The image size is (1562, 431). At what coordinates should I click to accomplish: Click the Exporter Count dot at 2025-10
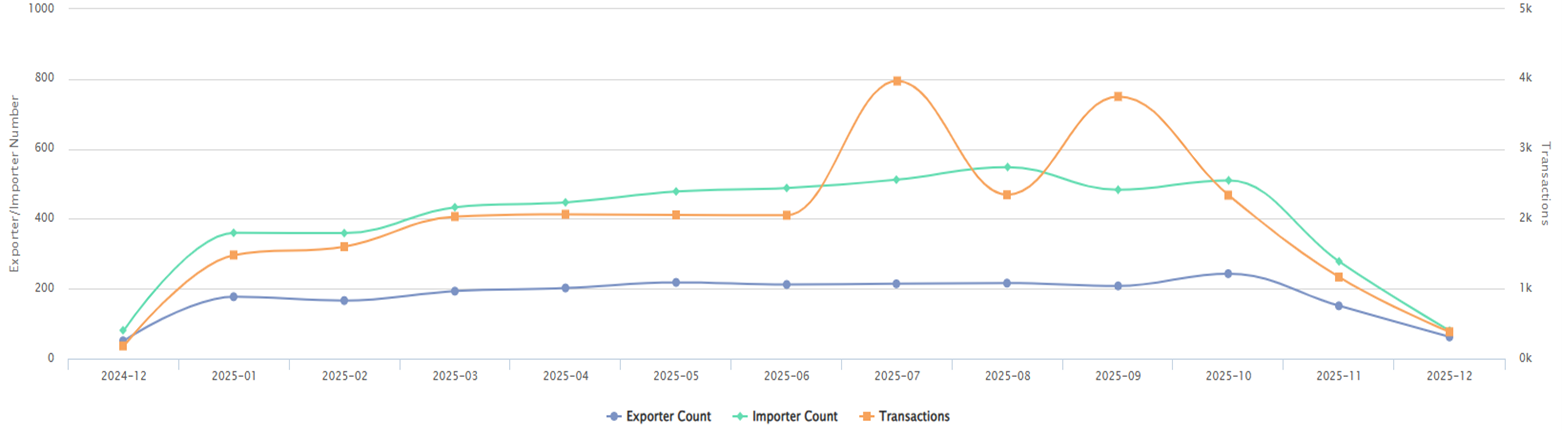tap(1228, 273)
